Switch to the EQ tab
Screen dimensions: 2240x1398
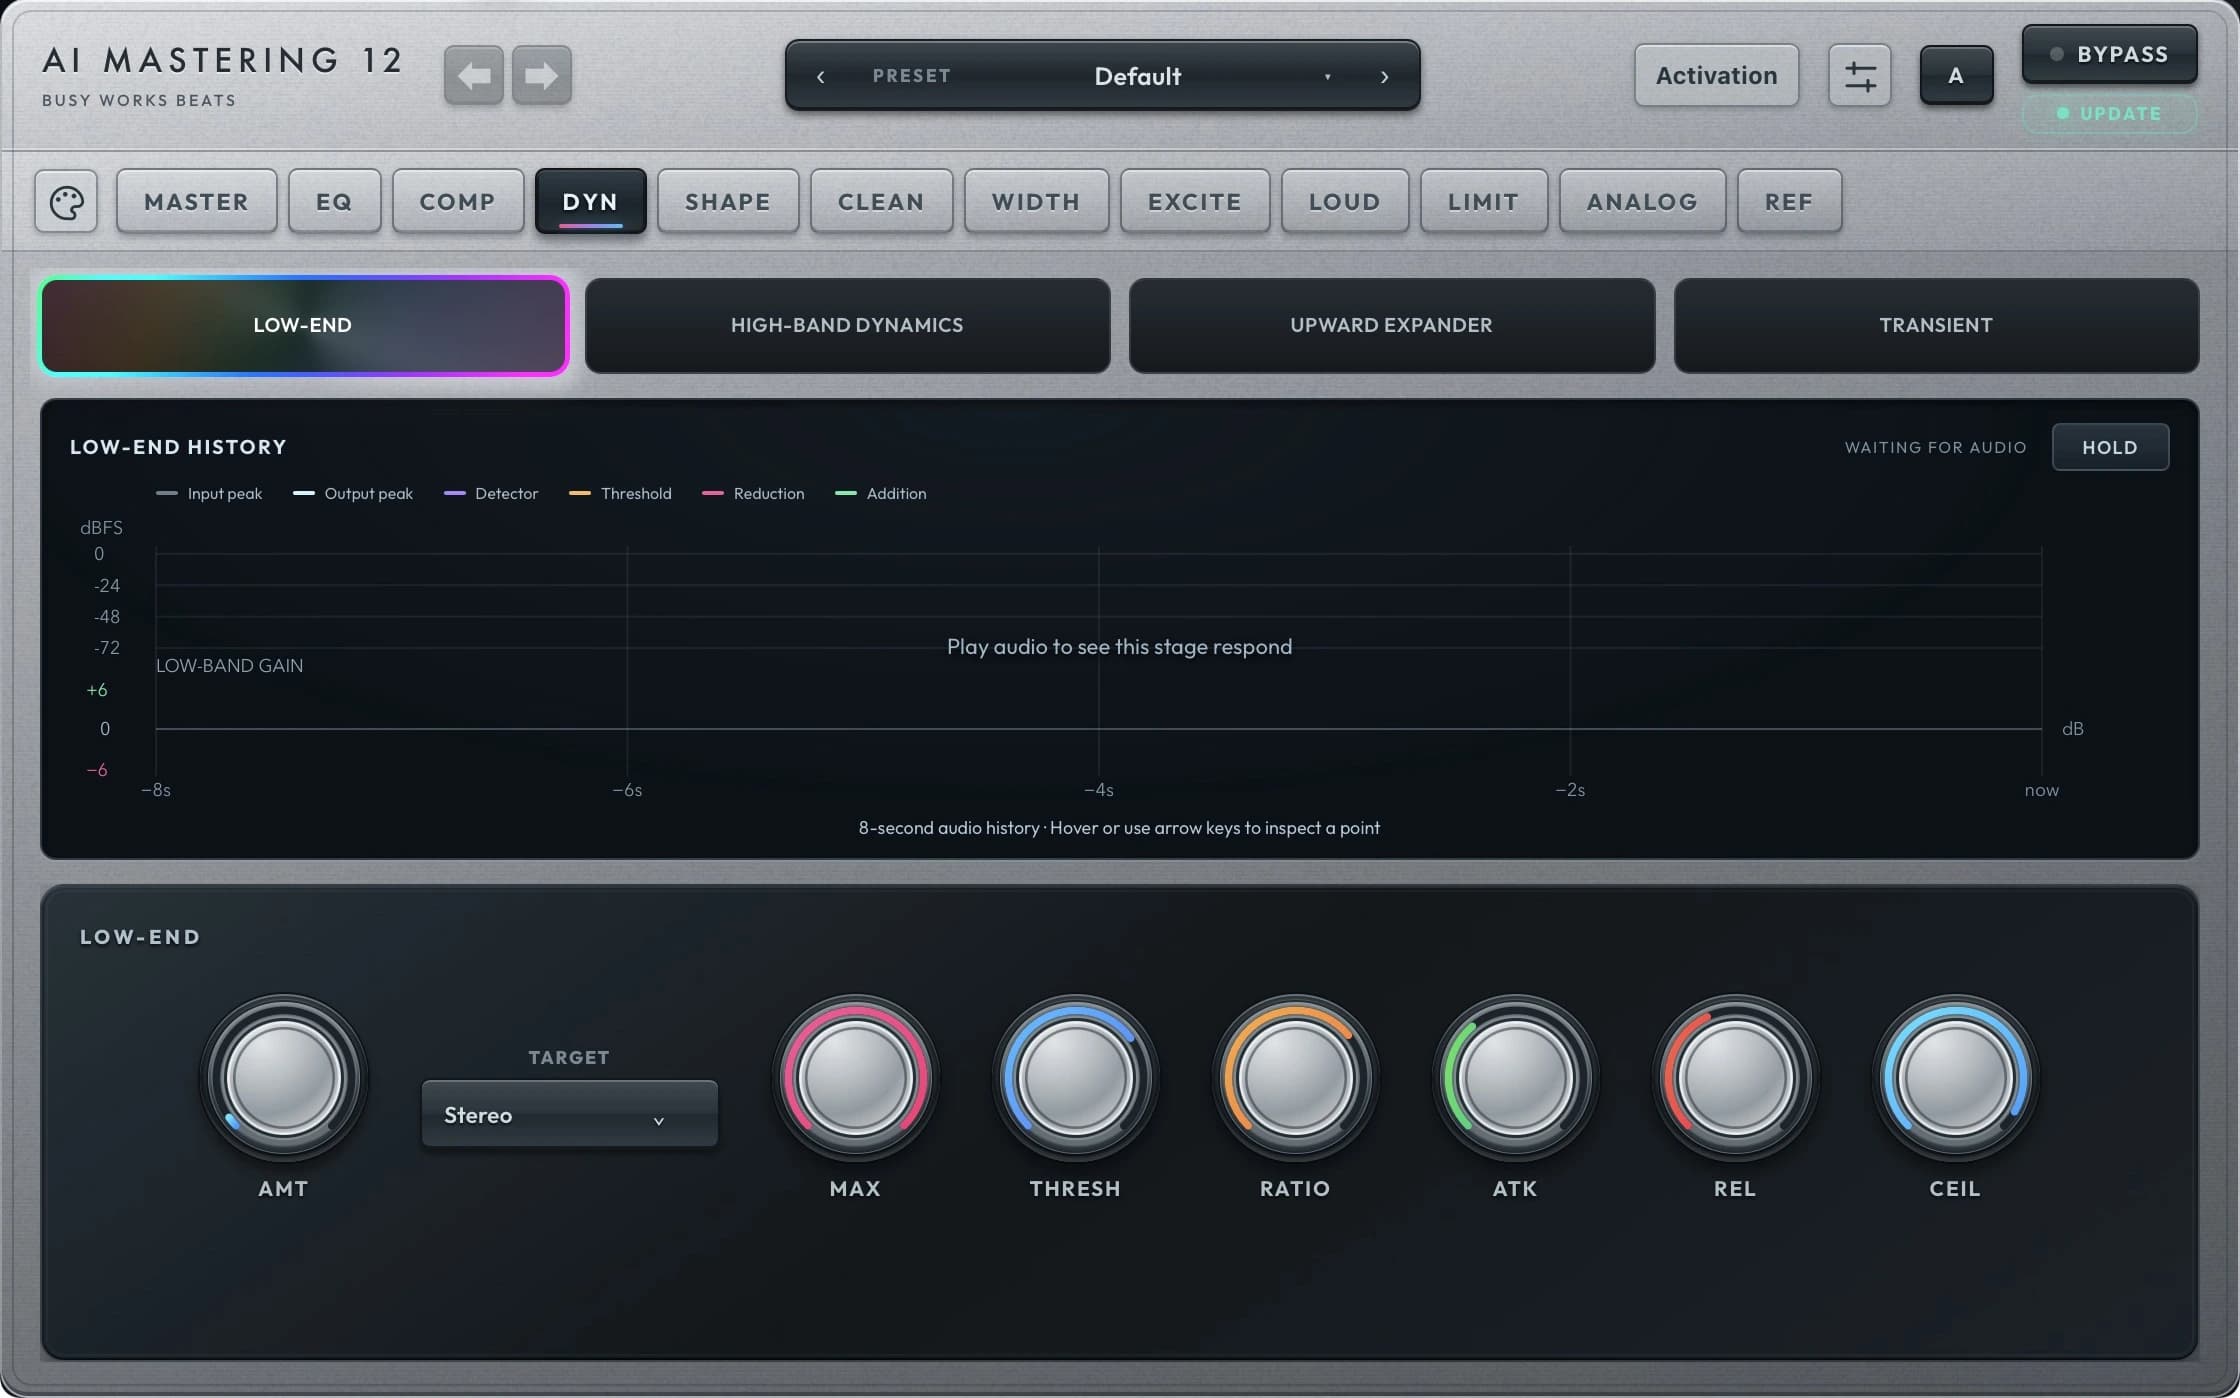[334, 202]
